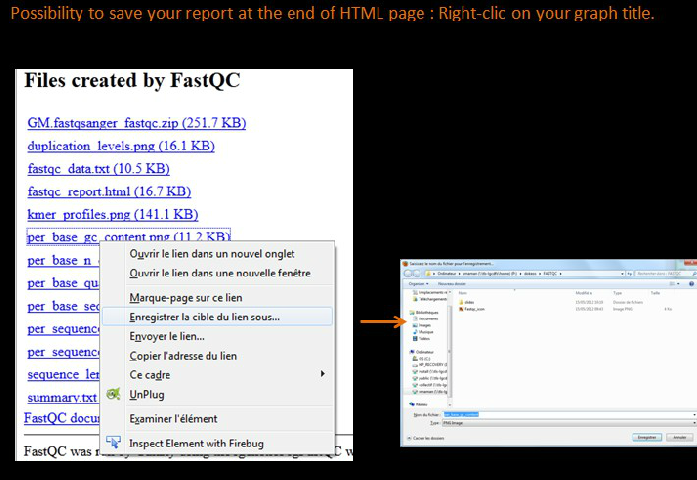697x480 pixels.
Task: Choose Ouvrir le lien dans un nouvel onglet
Action: coord(211,253)
